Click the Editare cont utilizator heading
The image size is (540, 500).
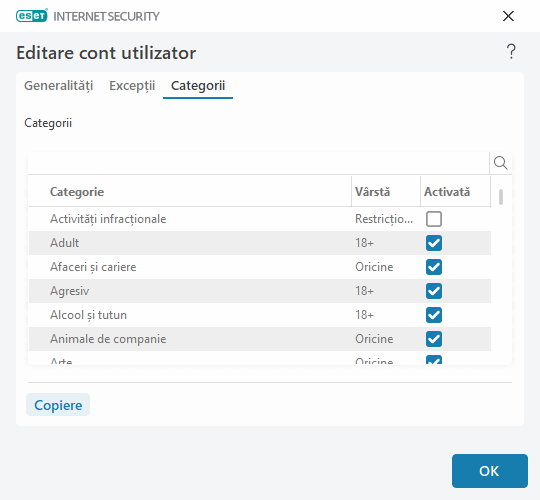pos(106,53)
